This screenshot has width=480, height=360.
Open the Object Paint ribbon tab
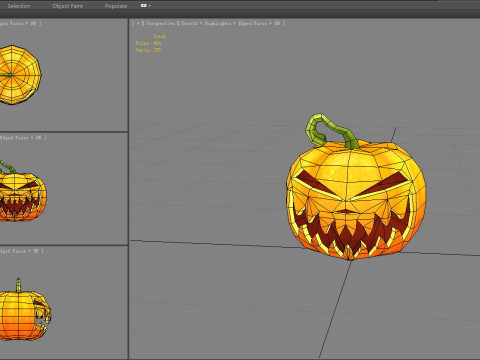[x=68, y=6]
